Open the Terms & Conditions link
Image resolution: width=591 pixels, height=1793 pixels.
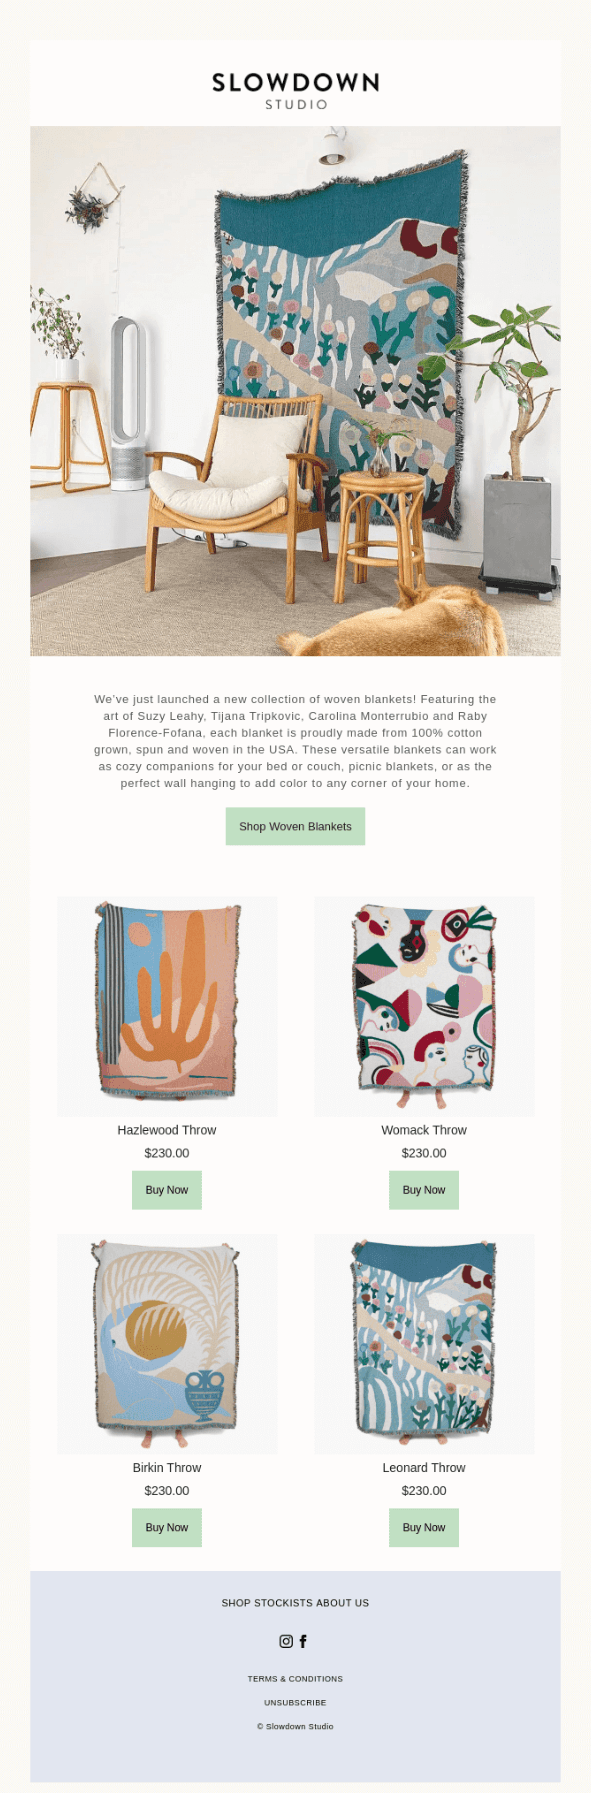295,1678
